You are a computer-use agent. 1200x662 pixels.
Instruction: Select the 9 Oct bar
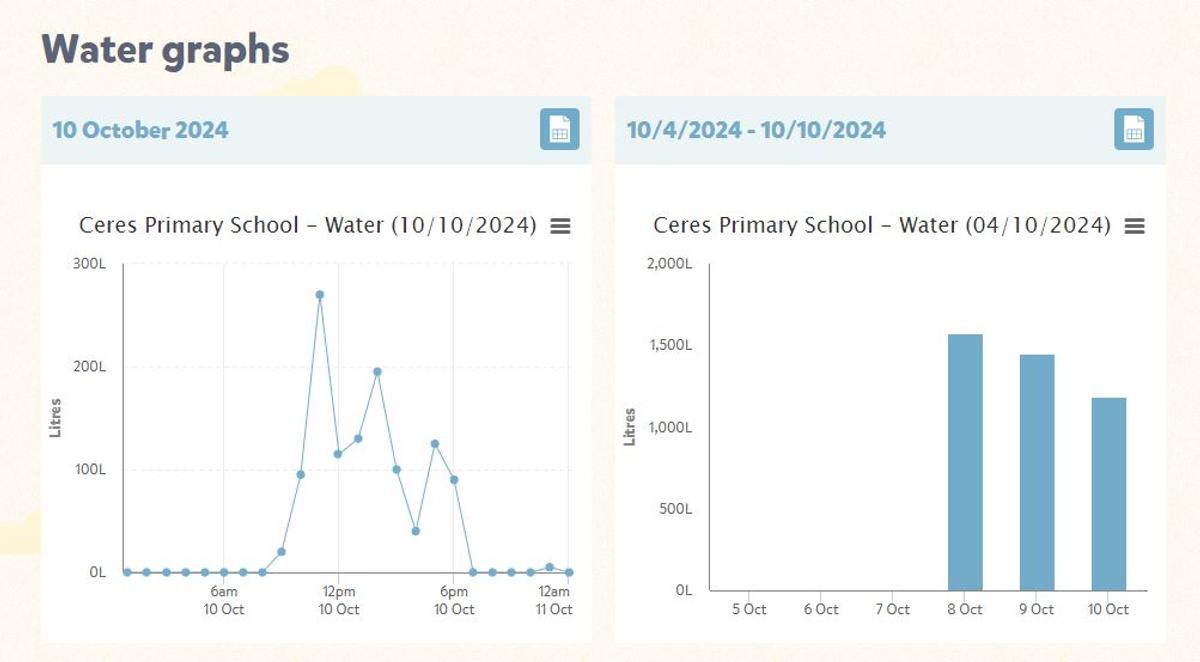point(1037,472)
